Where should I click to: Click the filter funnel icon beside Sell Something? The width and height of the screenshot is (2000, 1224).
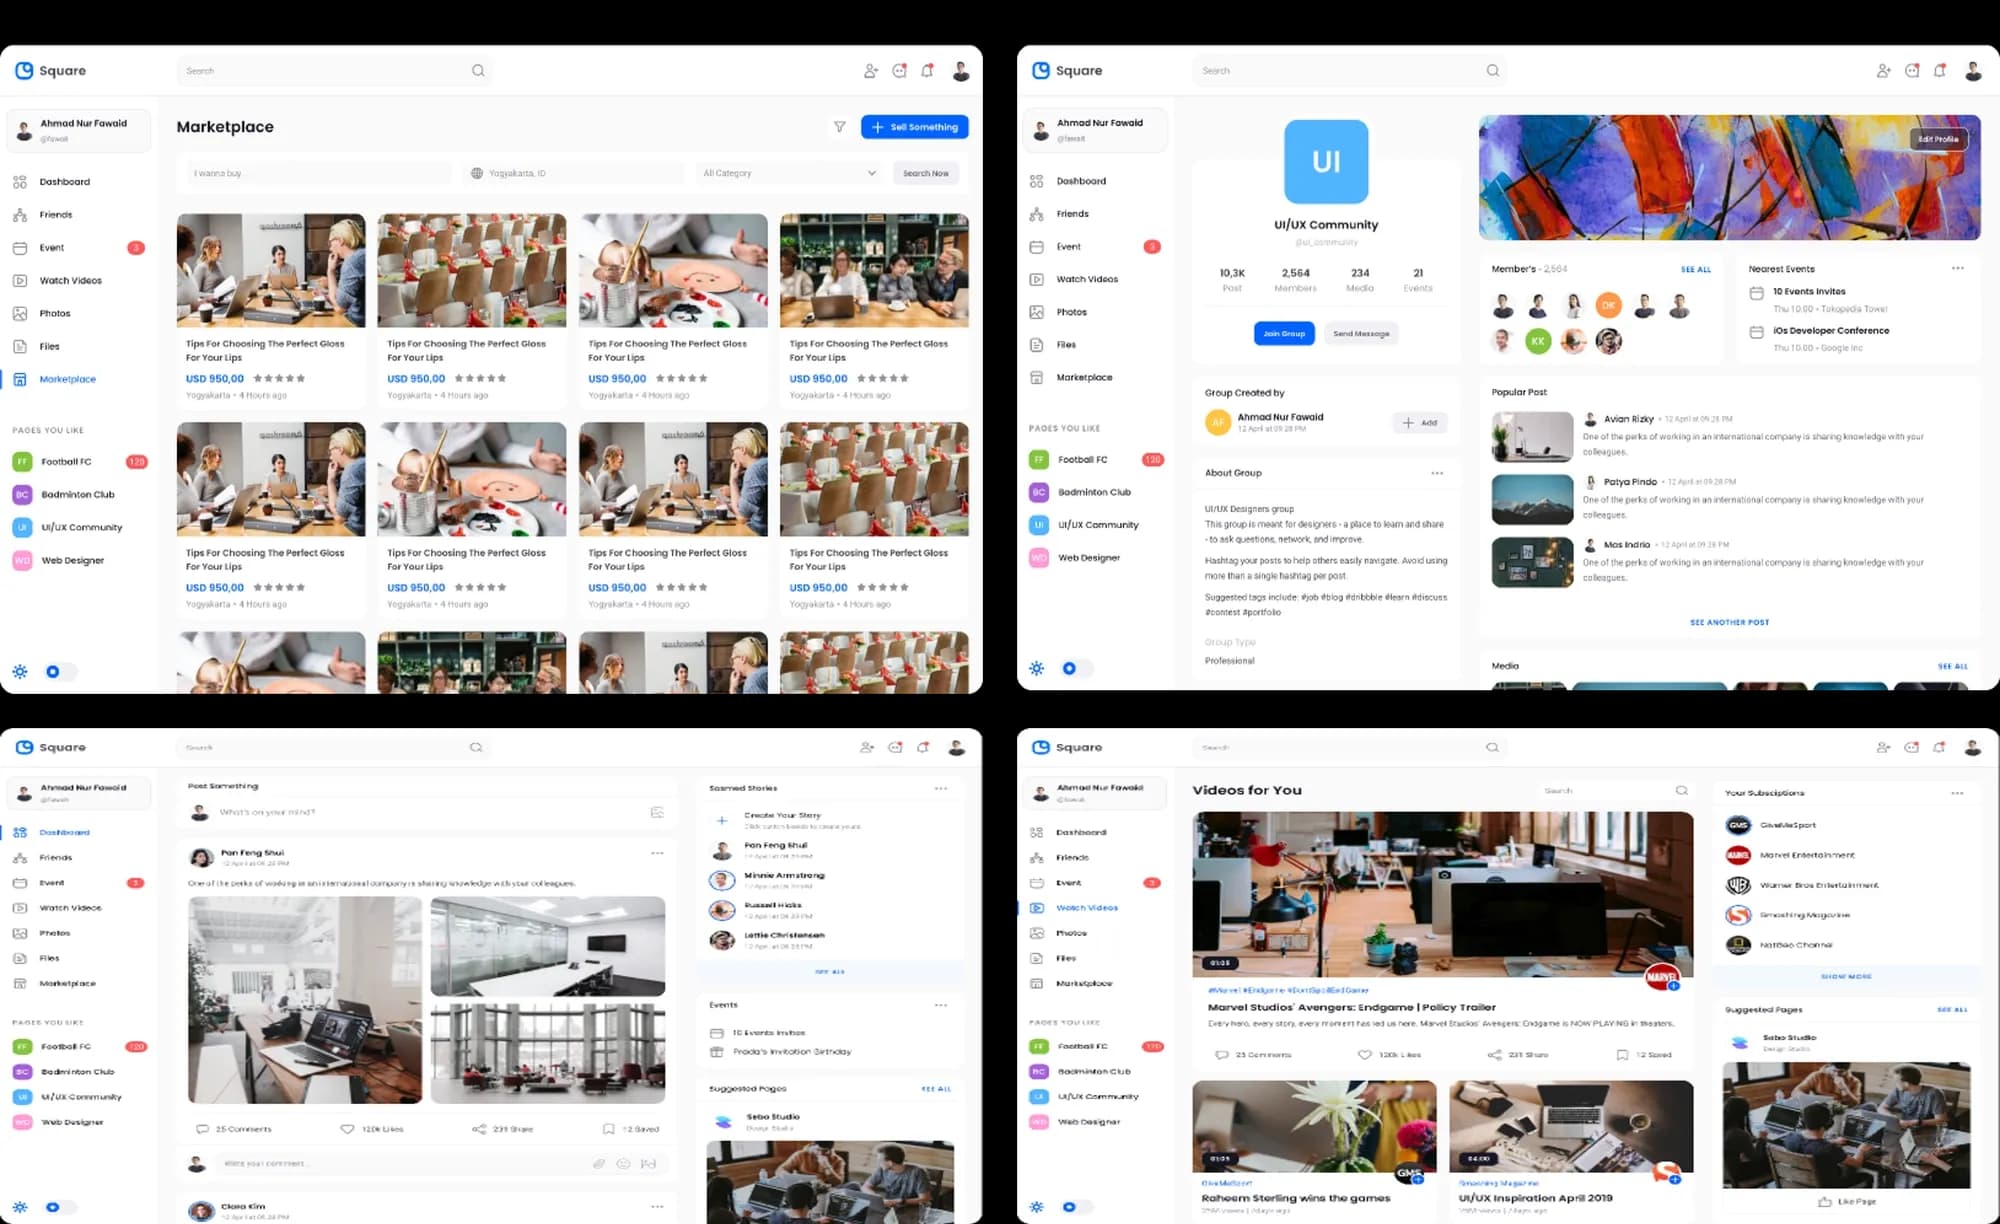(x=839, y=127)
